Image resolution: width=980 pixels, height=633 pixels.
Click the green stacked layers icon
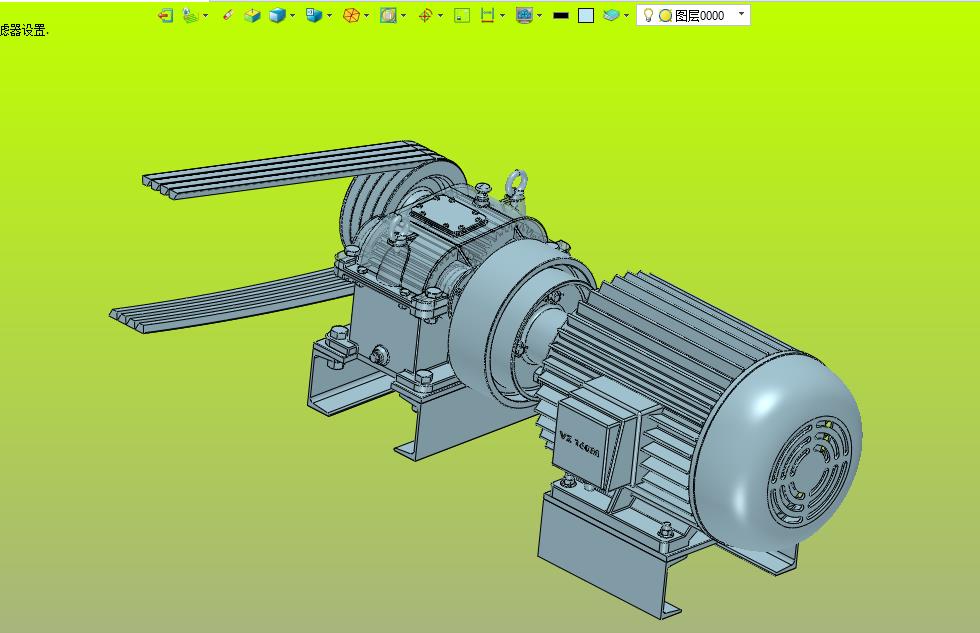(x=190, y=15)
